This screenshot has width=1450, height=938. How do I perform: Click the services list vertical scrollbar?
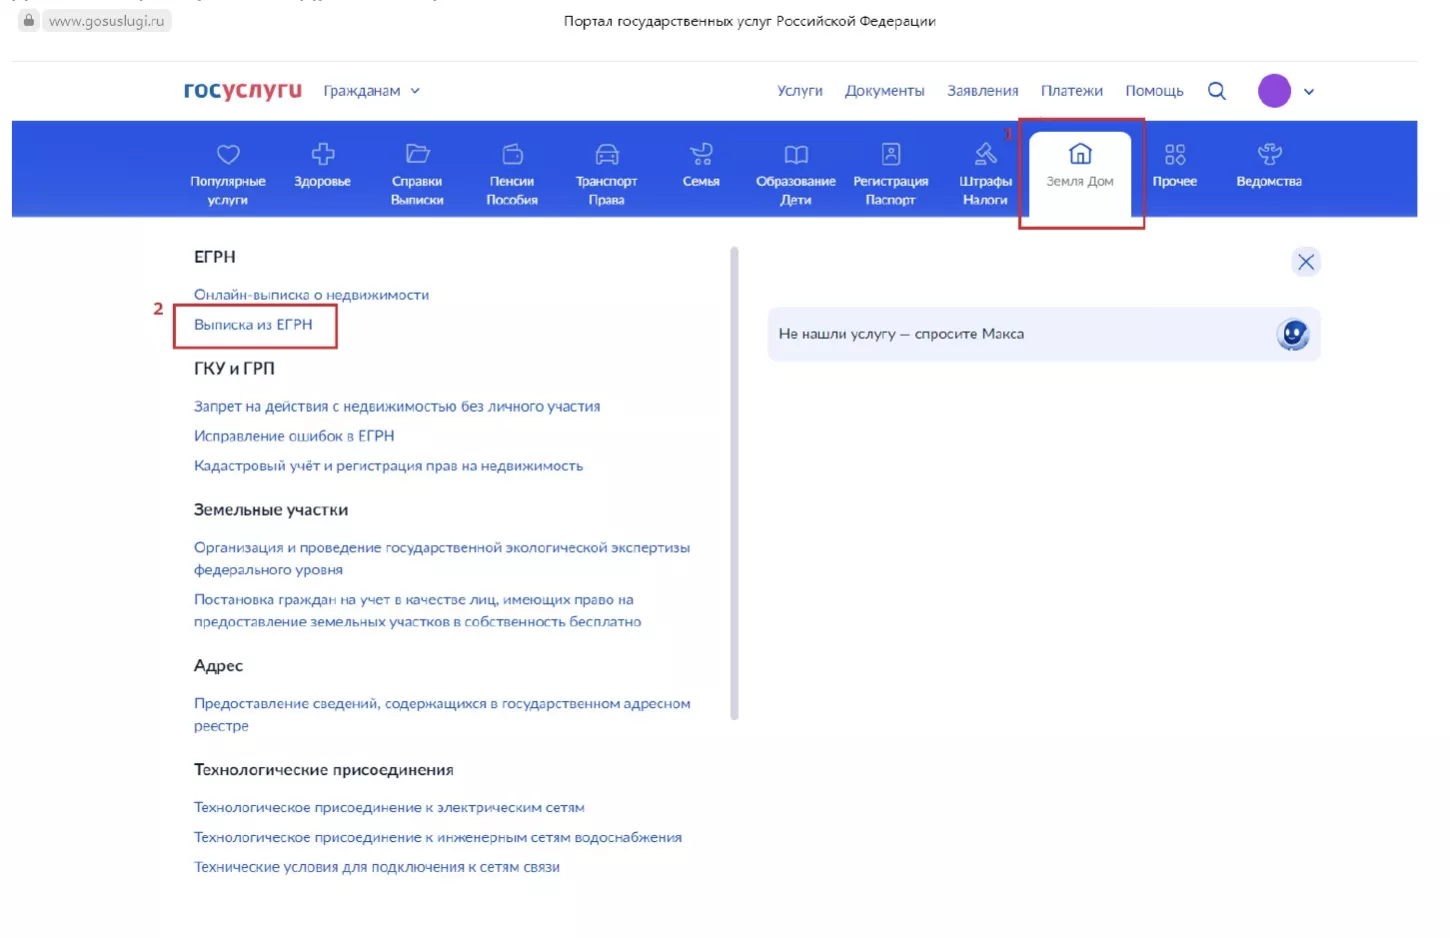[734, 483]
